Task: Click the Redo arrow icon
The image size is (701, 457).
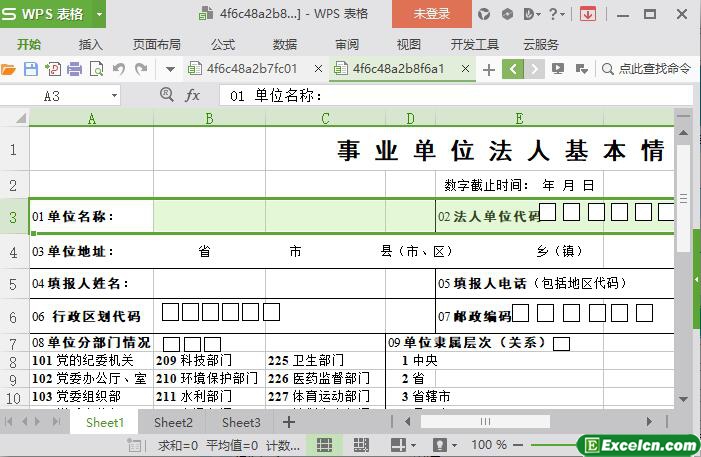Action: 141,69
